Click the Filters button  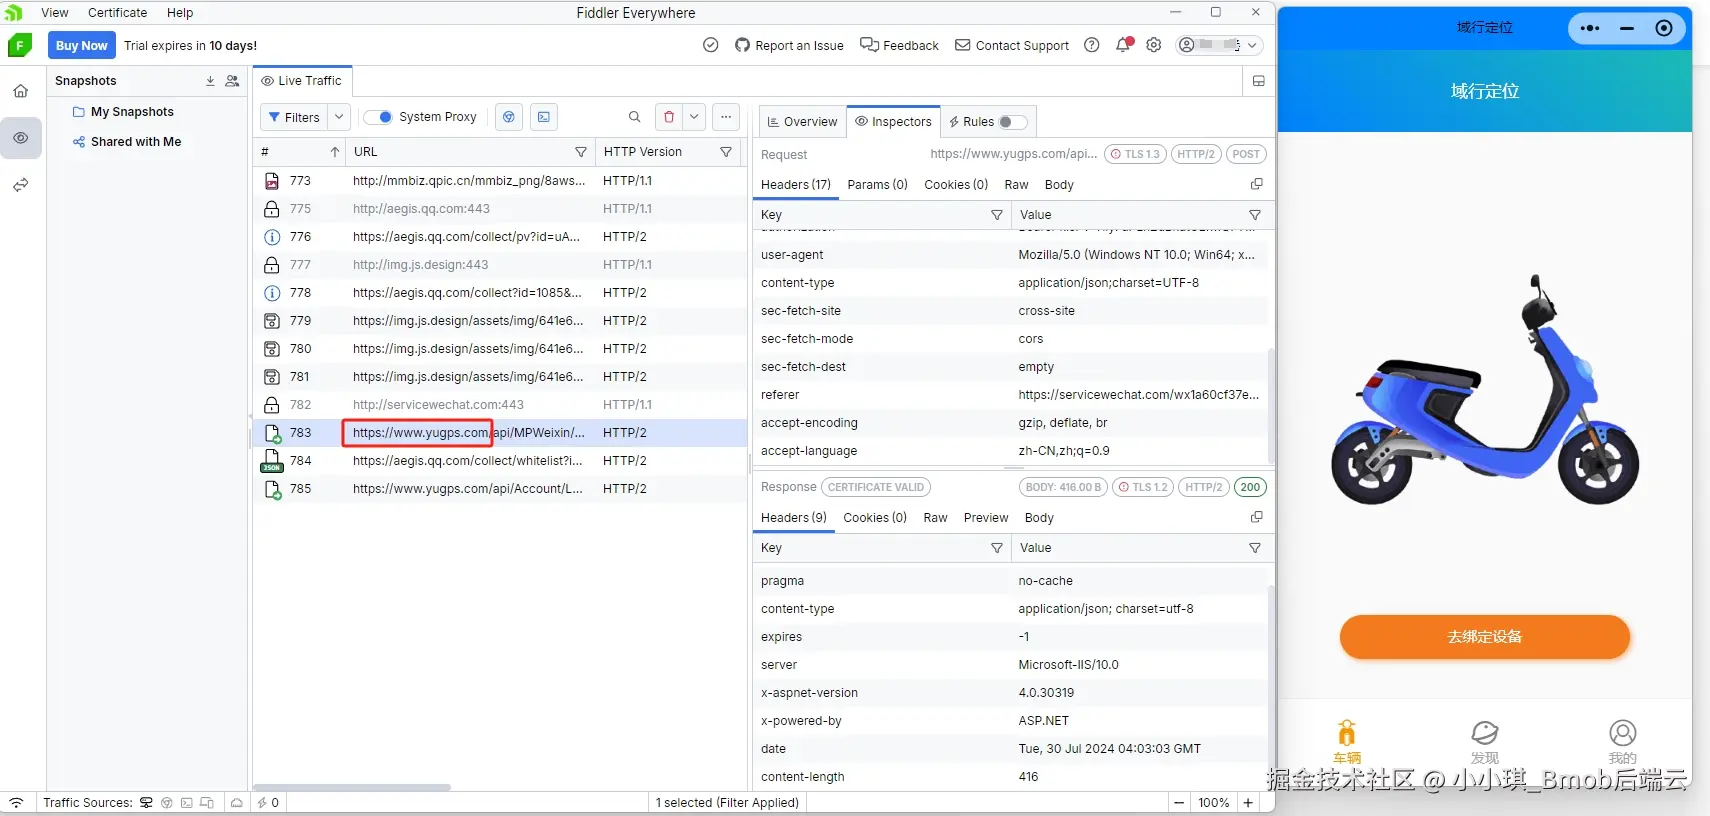click(293, 117)
